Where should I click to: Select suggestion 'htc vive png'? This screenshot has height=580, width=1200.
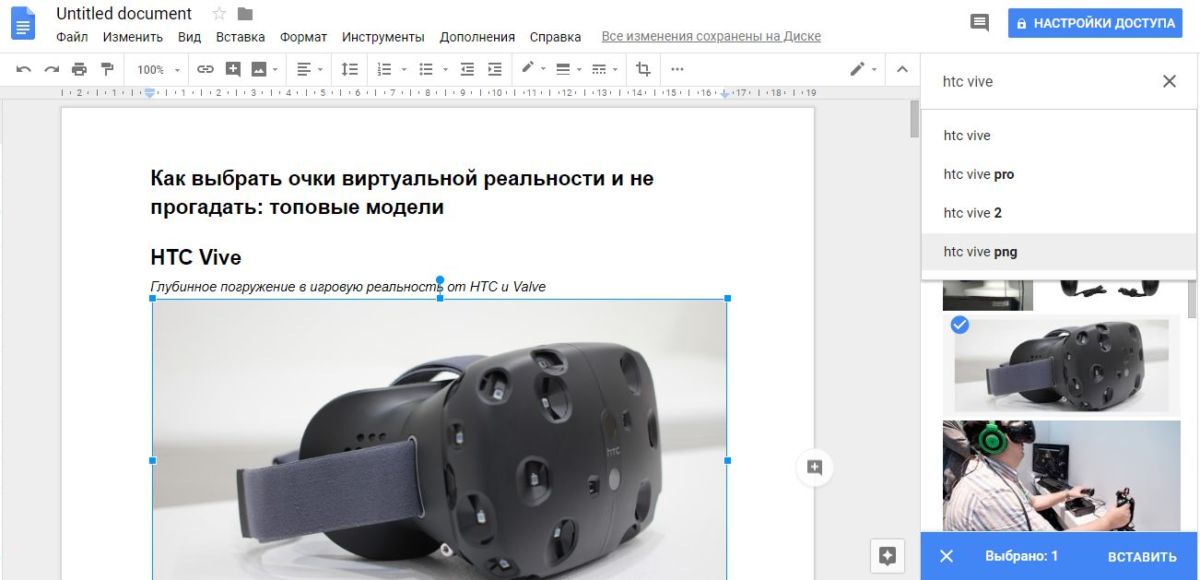pyautogui.click(x=1059, y=252)
